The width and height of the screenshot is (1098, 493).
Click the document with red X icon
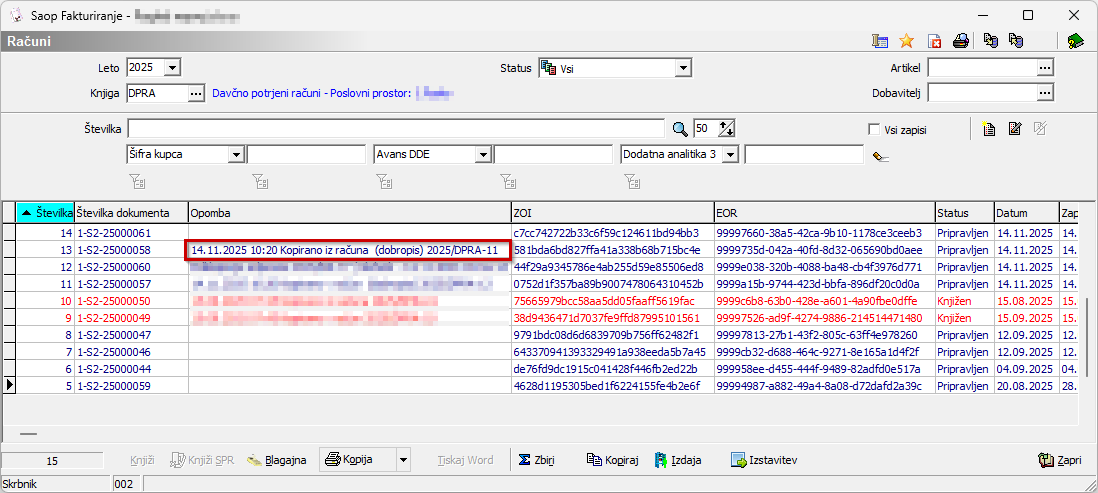934,41
